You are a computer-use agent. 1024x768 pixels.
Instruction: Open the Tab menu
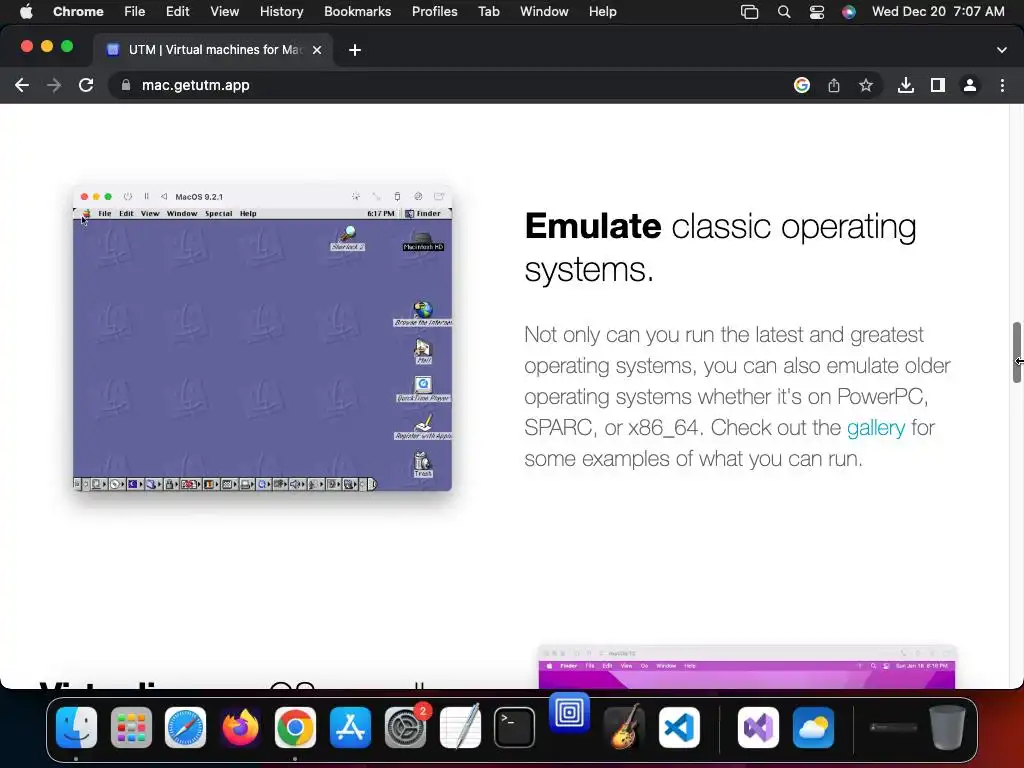488,12
